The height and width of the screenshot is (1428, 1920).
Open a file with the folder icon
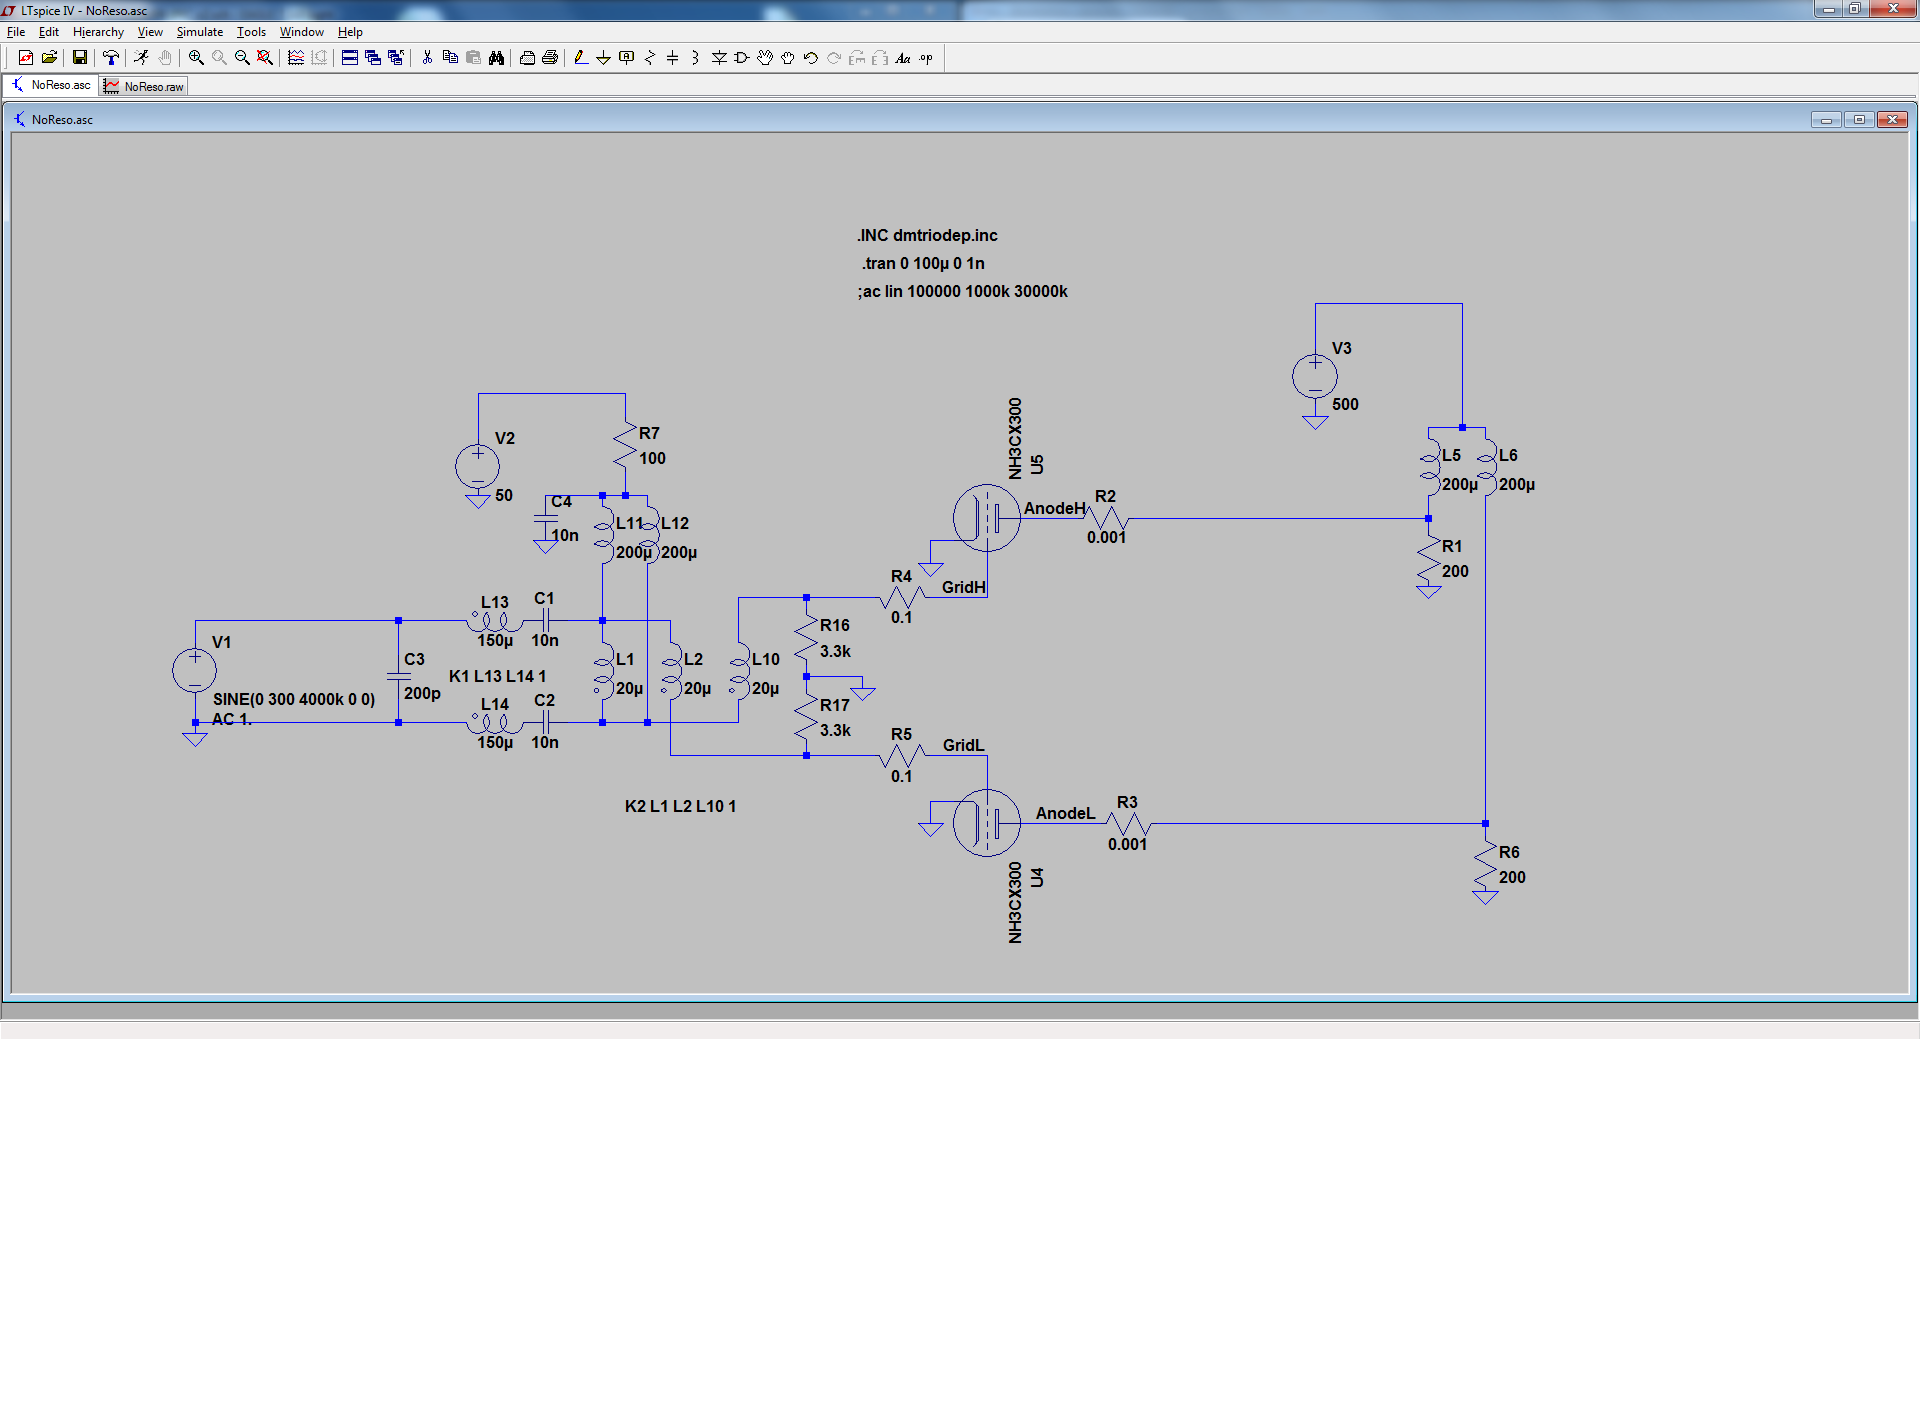tap(49, 58)
